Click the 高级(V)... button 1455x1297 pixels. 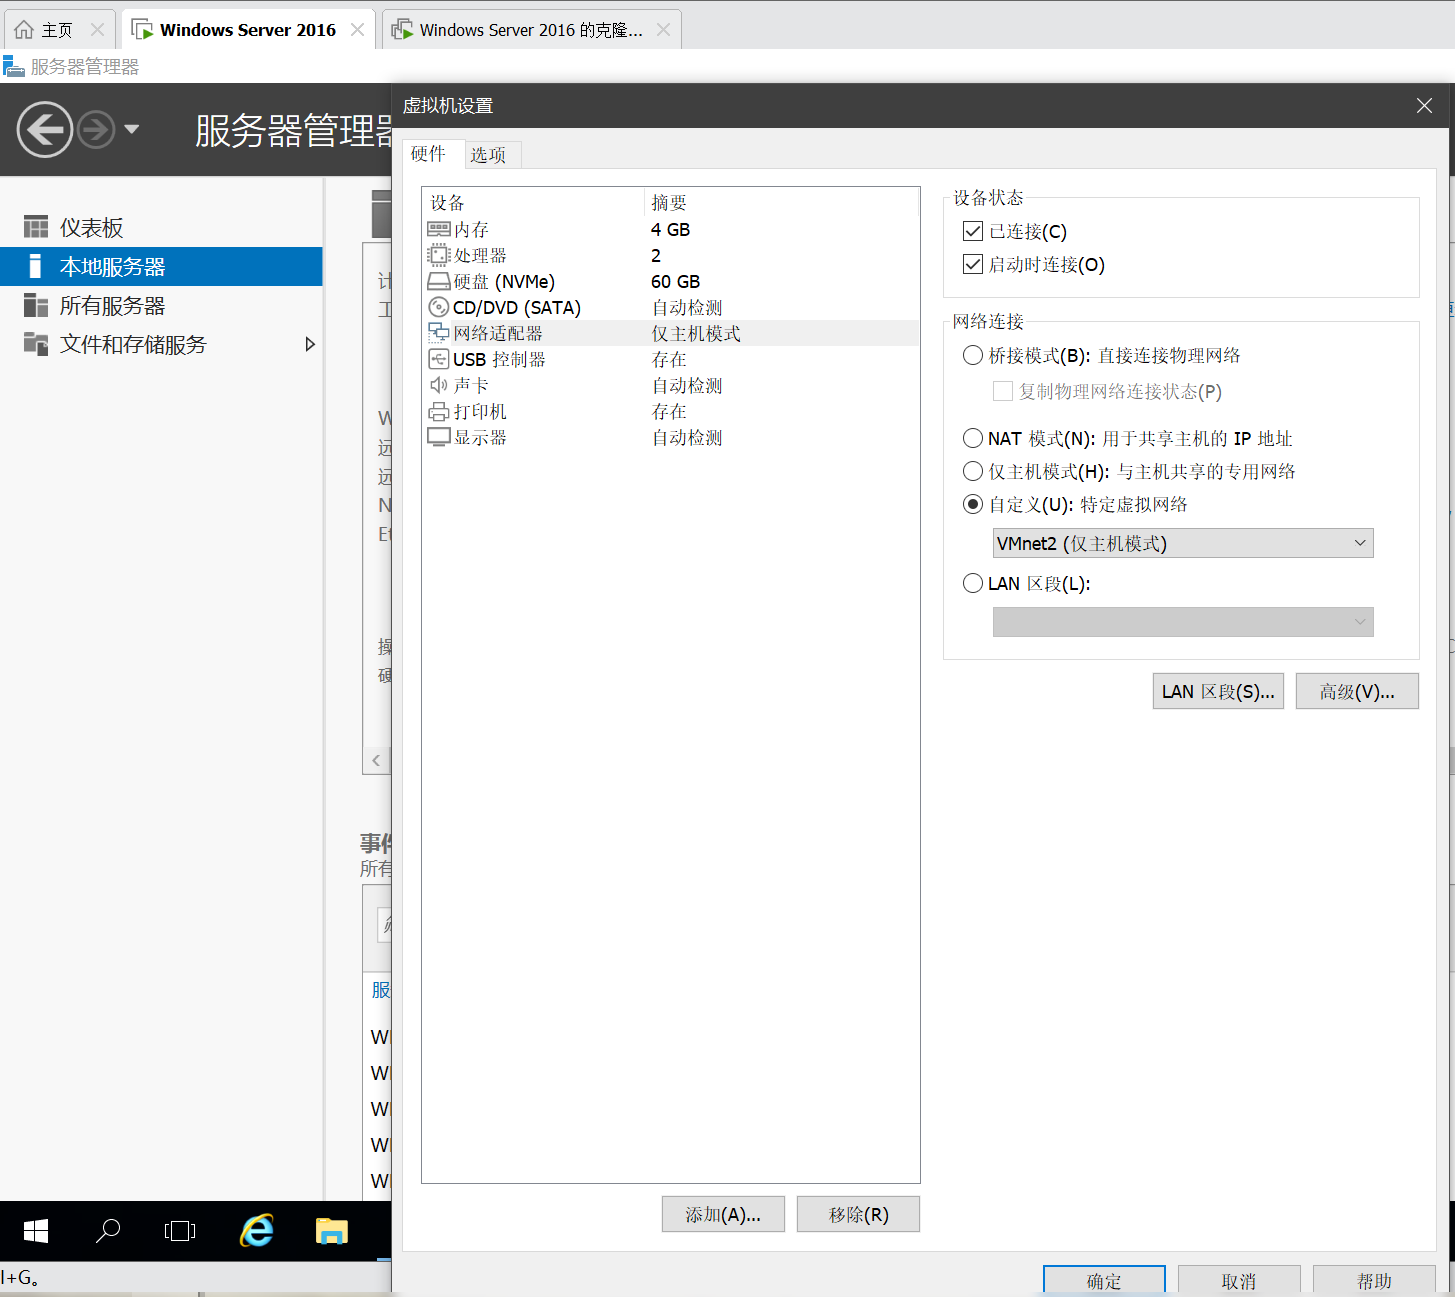[1357, 691]
